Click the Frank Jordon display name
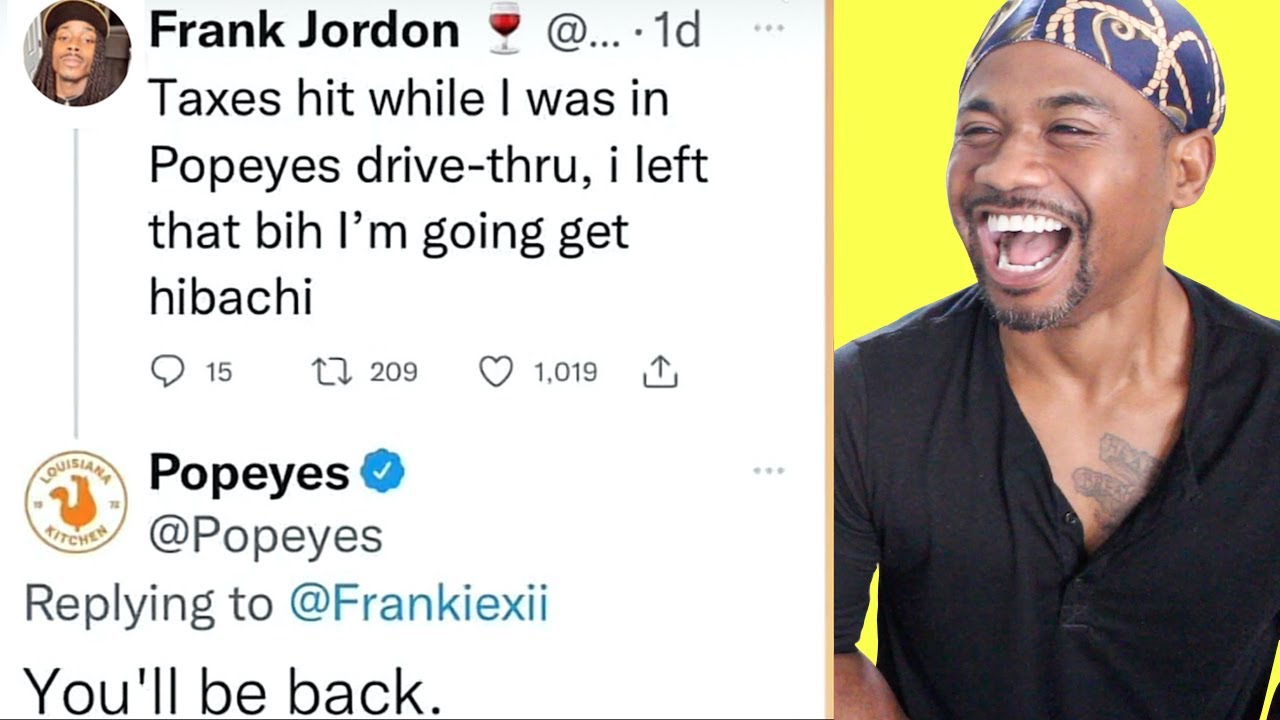The height and width of the screenshot is (720, 1280). [x=304, y=31]
